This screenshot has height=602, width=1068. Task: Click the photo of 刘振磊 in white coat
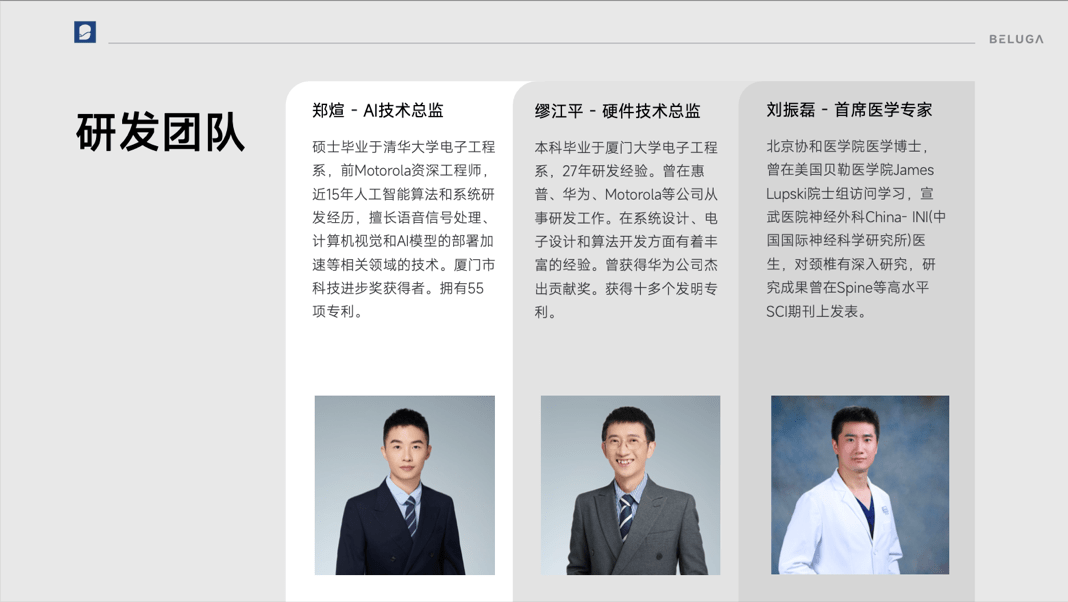tap(860, 485)
